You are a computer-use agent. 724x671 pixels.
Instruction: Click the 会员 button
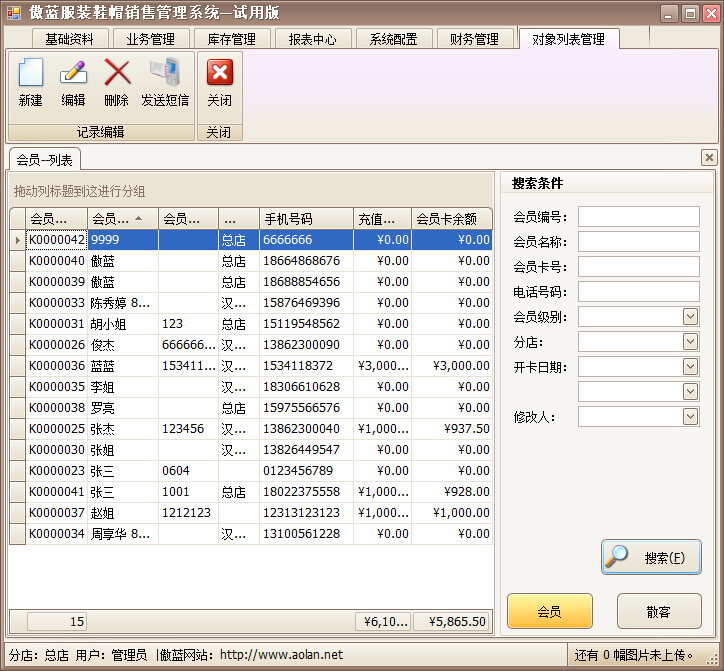pyautogui.click(x=549, y=610)
